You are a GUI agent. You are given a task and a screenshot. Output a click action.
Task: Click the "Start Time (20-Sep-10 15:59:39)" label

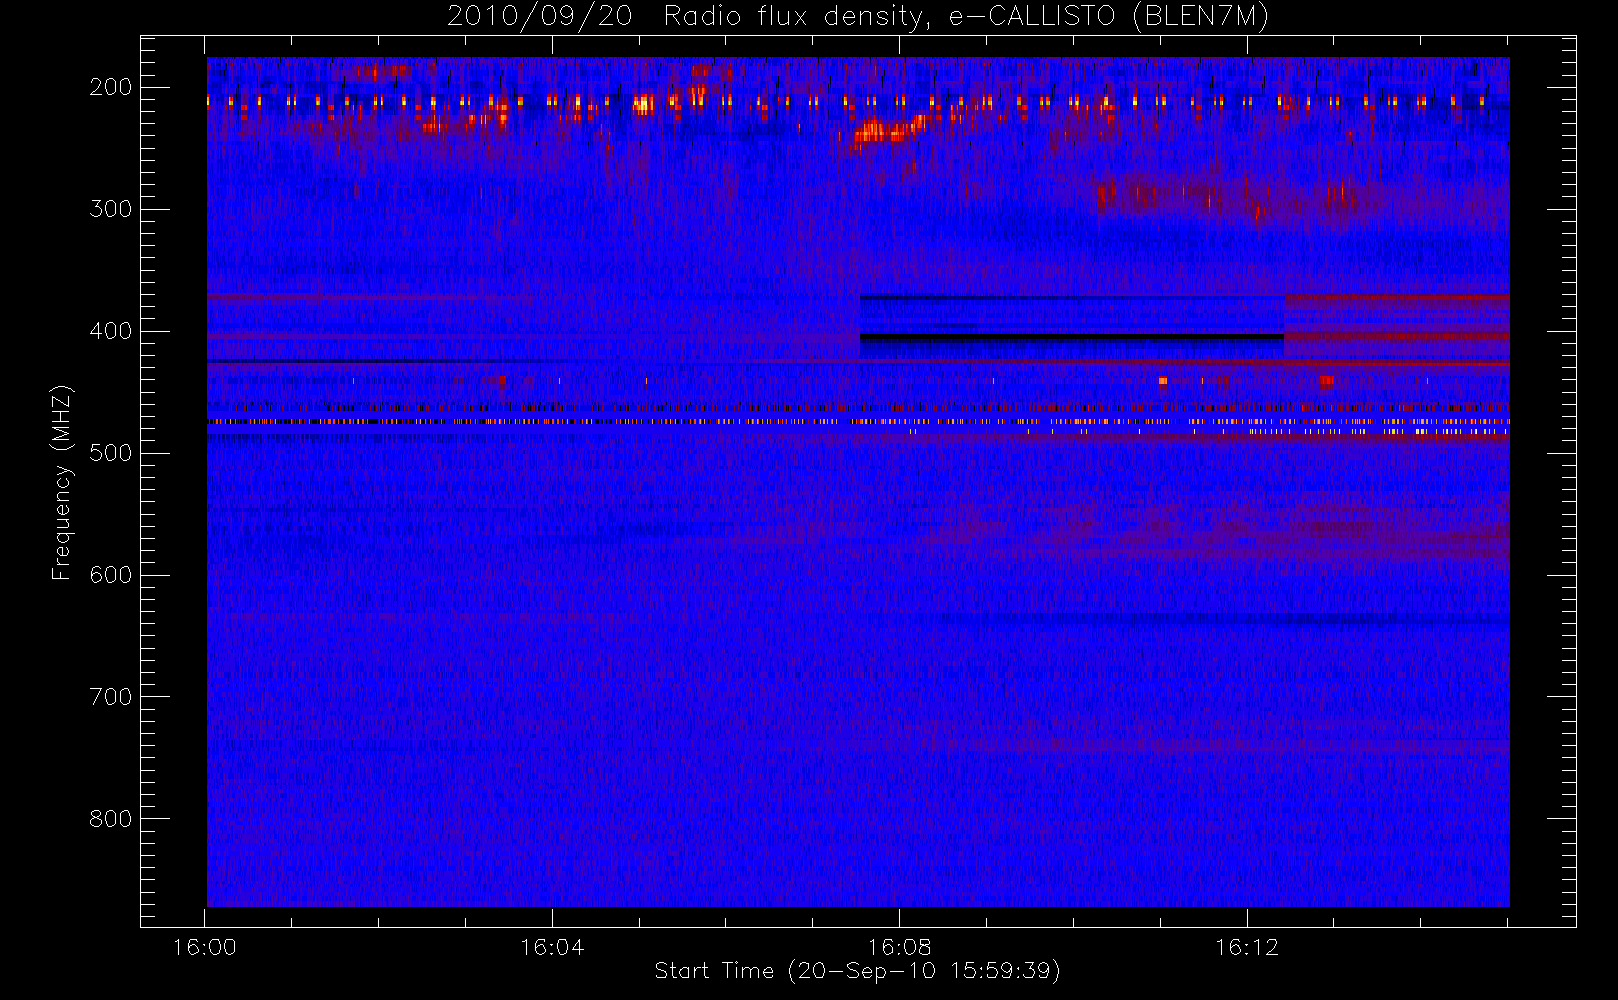point(857,971)
